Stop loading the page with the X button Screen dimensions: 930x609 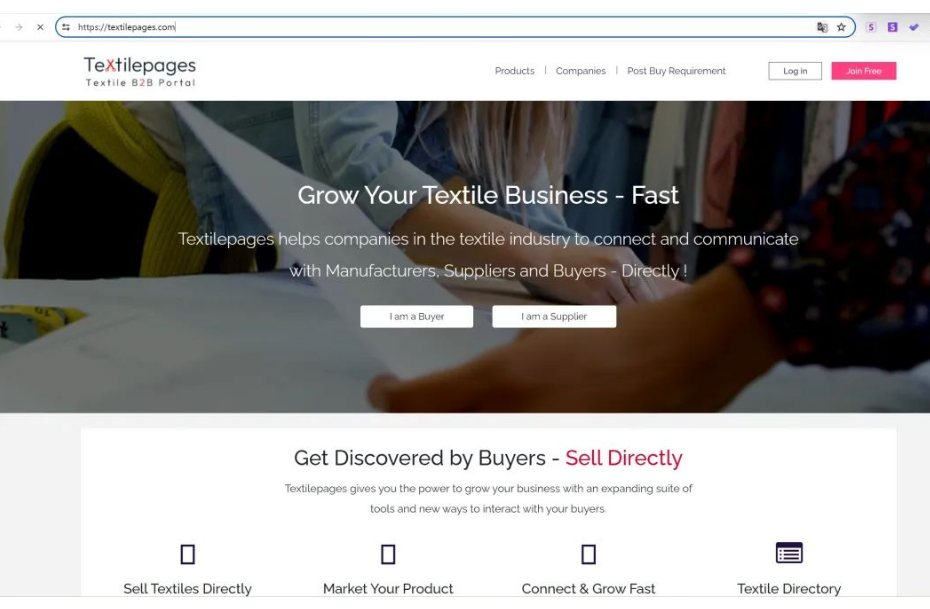(x=40, y=27)
